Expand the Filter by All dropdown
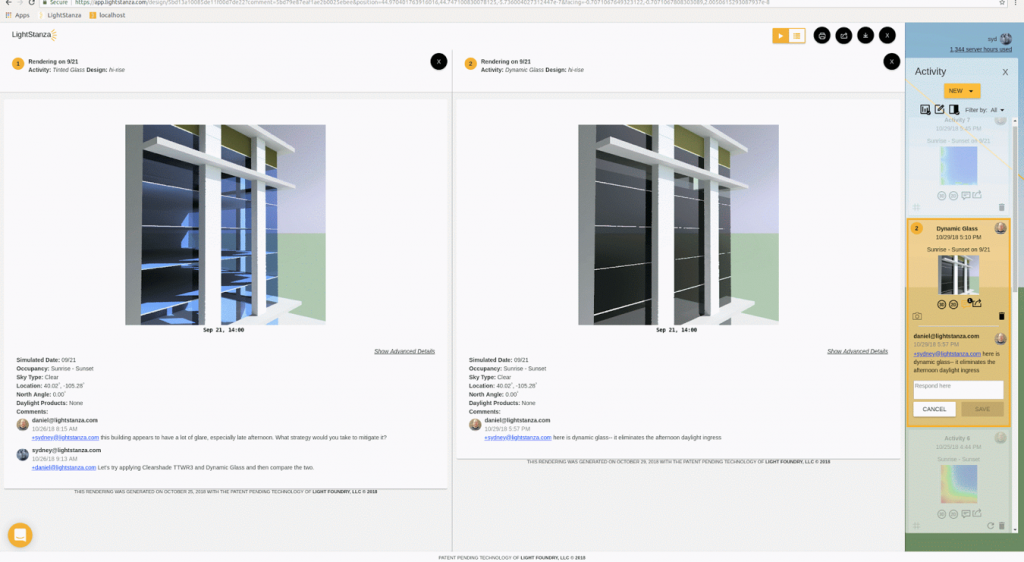 996,110
